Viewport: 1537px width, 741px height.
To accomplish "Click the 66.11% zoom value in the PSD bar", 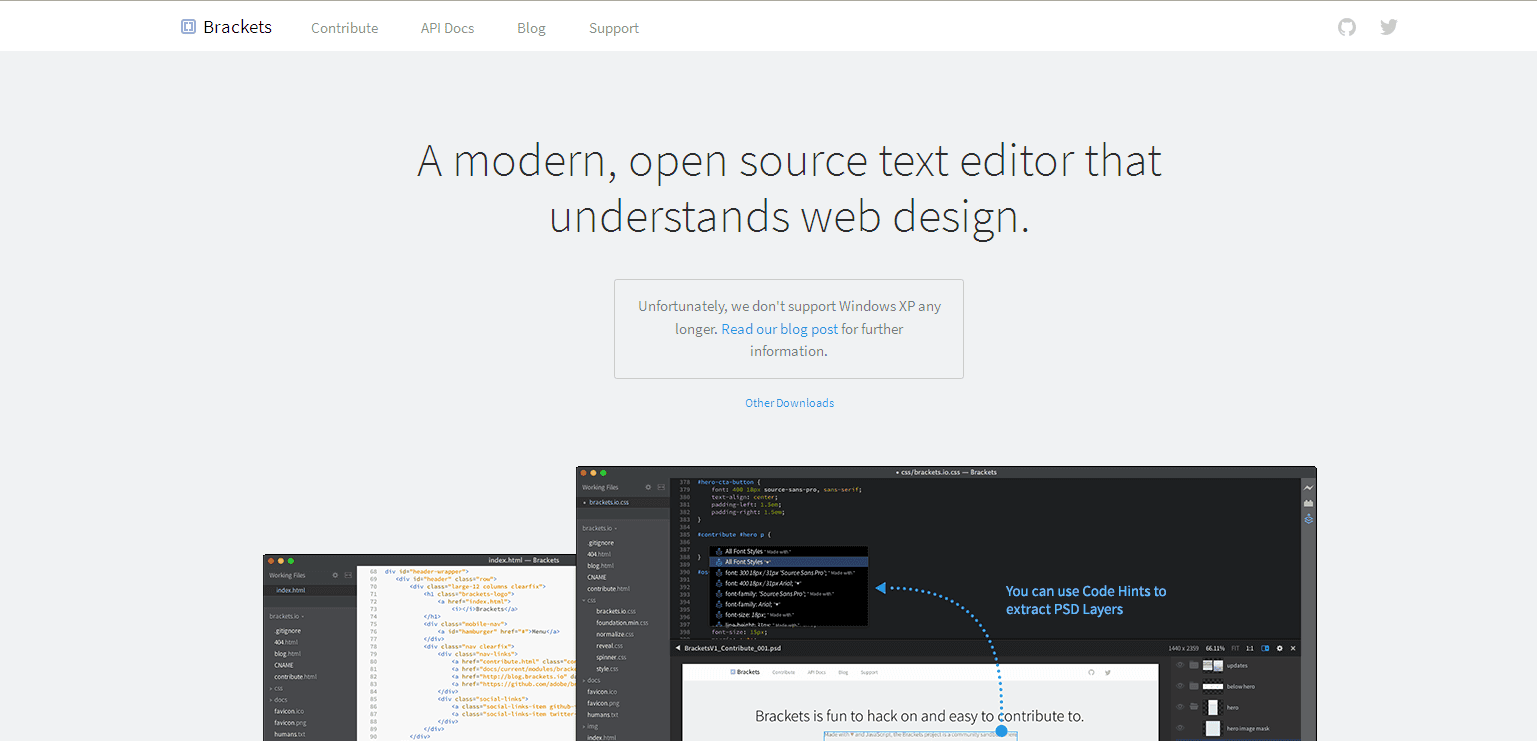I will pos(1215,648).
